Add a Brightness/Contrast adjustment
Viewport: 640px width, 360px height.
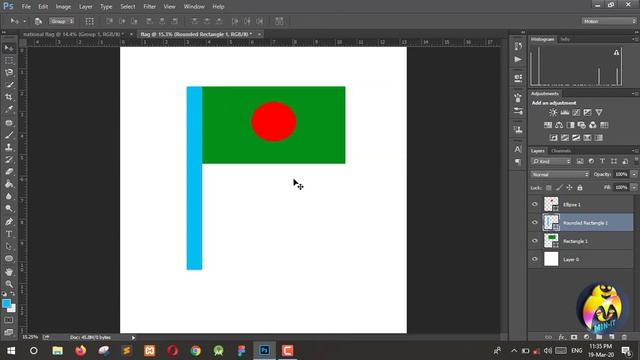pyautogui.click(x=553, y=112)
